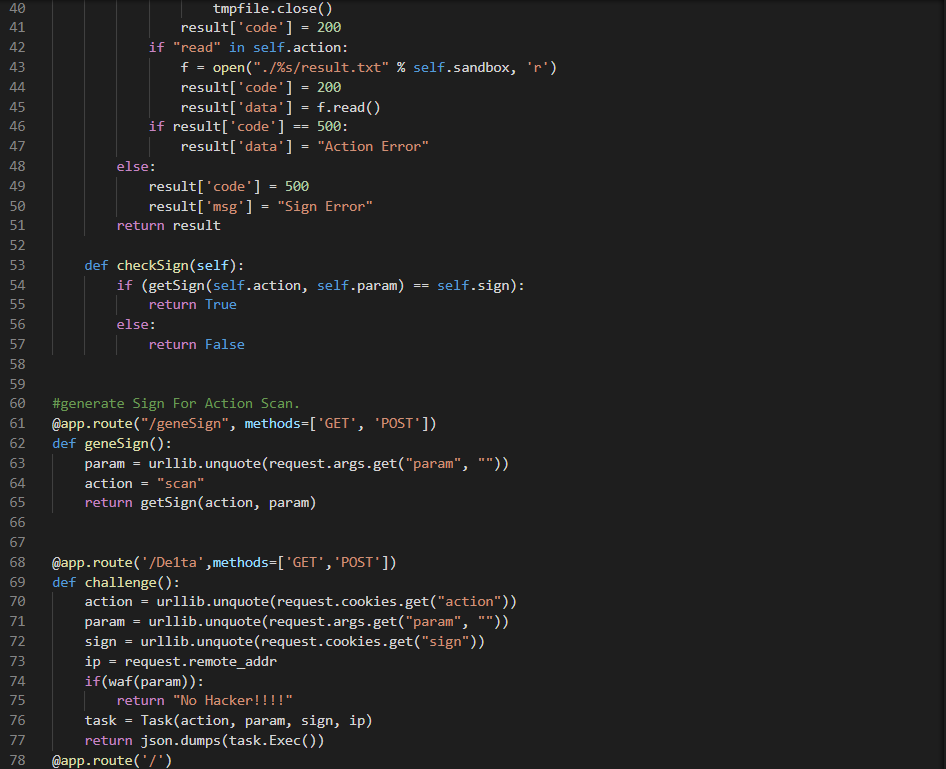This screenshot has width=946, height=769.
Task: Click 'getSign(action, param)' on line 65
Action: coord(229,503)
